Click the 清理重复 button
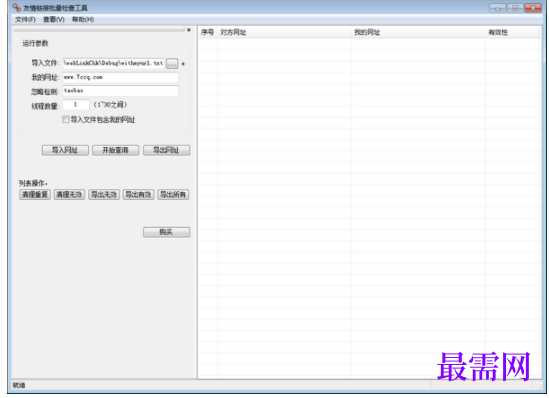Viewport: 549px width, 398px height. 35,195
